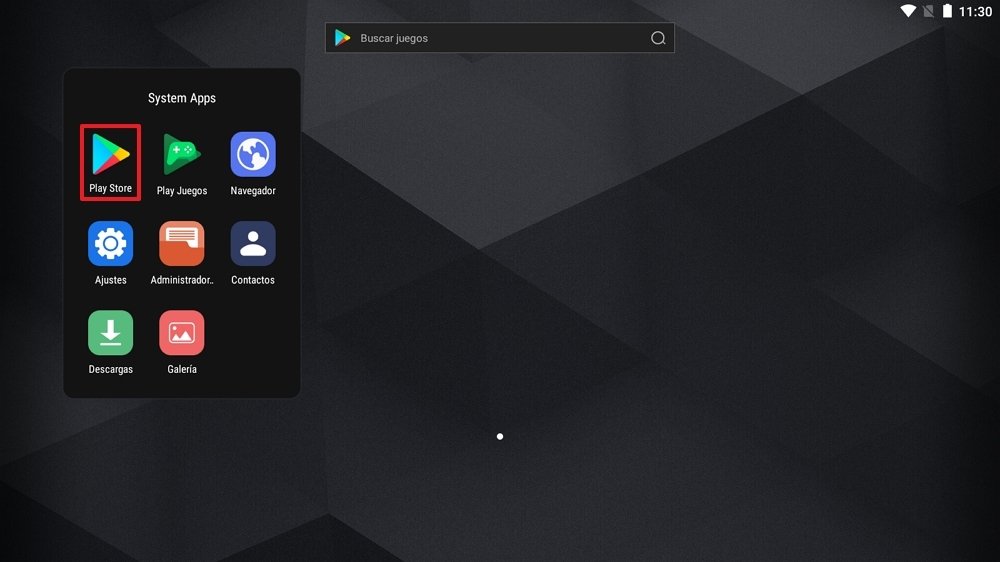
Task: Focus the Buscar juegos search field
Action: click(499, 38)
